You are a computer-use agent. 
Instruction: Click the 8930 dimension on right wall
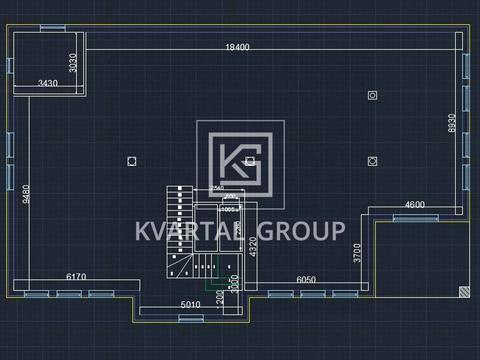[452, 123]
